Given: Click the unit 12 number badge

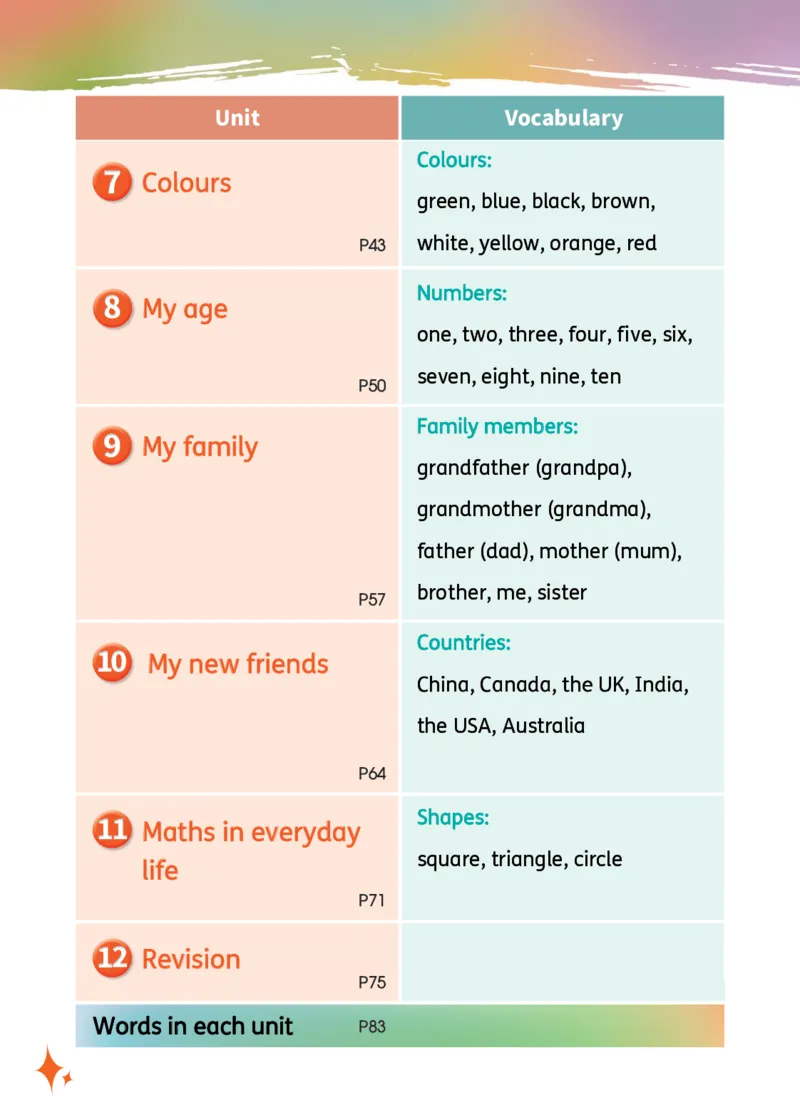Looking at the screenshot, I should coord(112,958).
